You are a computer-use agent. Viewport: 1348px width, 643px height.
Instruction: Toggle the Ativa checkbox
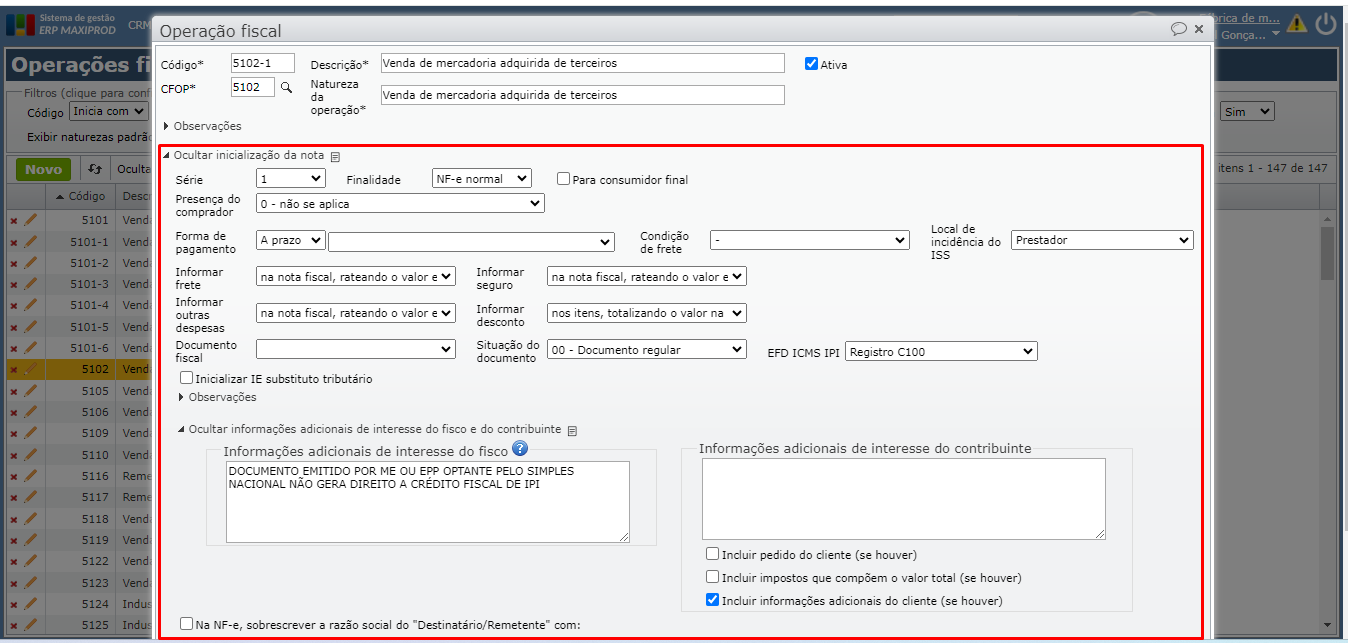tap(811, 63)
